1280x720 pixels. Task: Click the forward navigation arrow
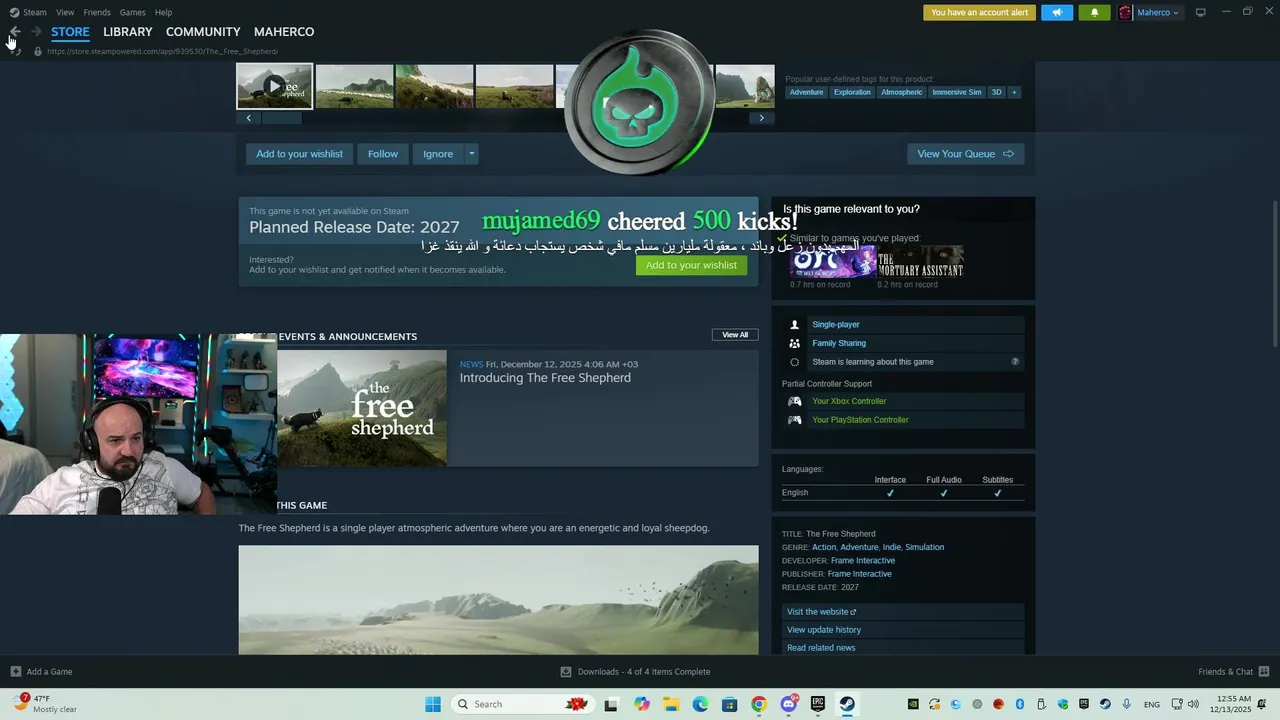(x=36, y=32)
